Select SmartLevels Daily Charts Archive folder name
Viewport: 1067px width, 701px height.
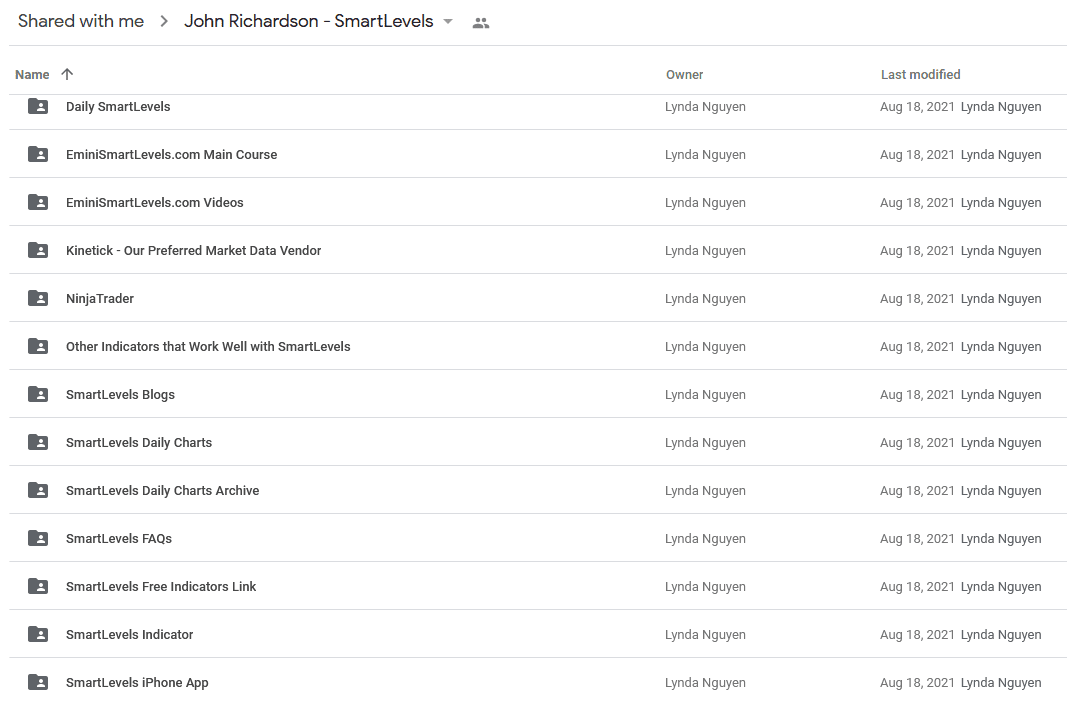coord(163,491)
